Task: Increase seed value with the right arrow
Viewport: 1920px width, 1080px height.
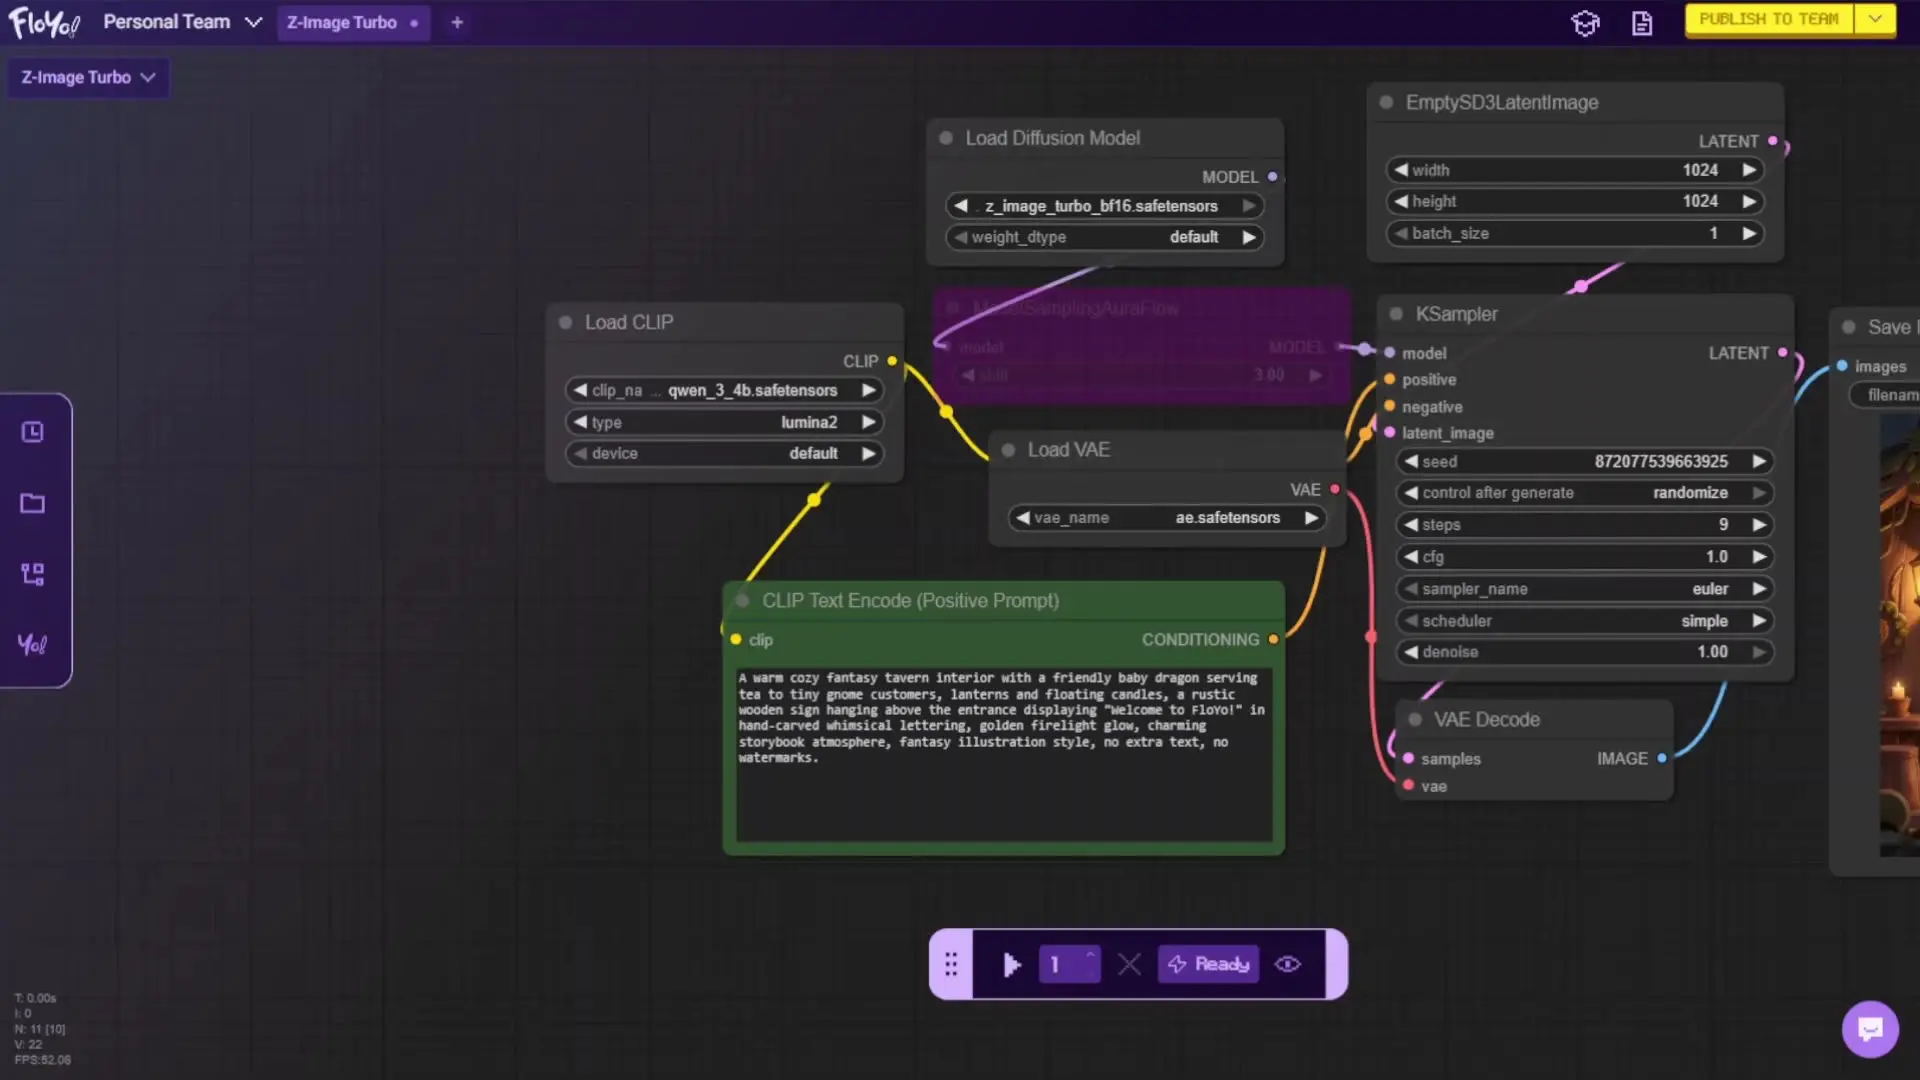Action: 1759,461
